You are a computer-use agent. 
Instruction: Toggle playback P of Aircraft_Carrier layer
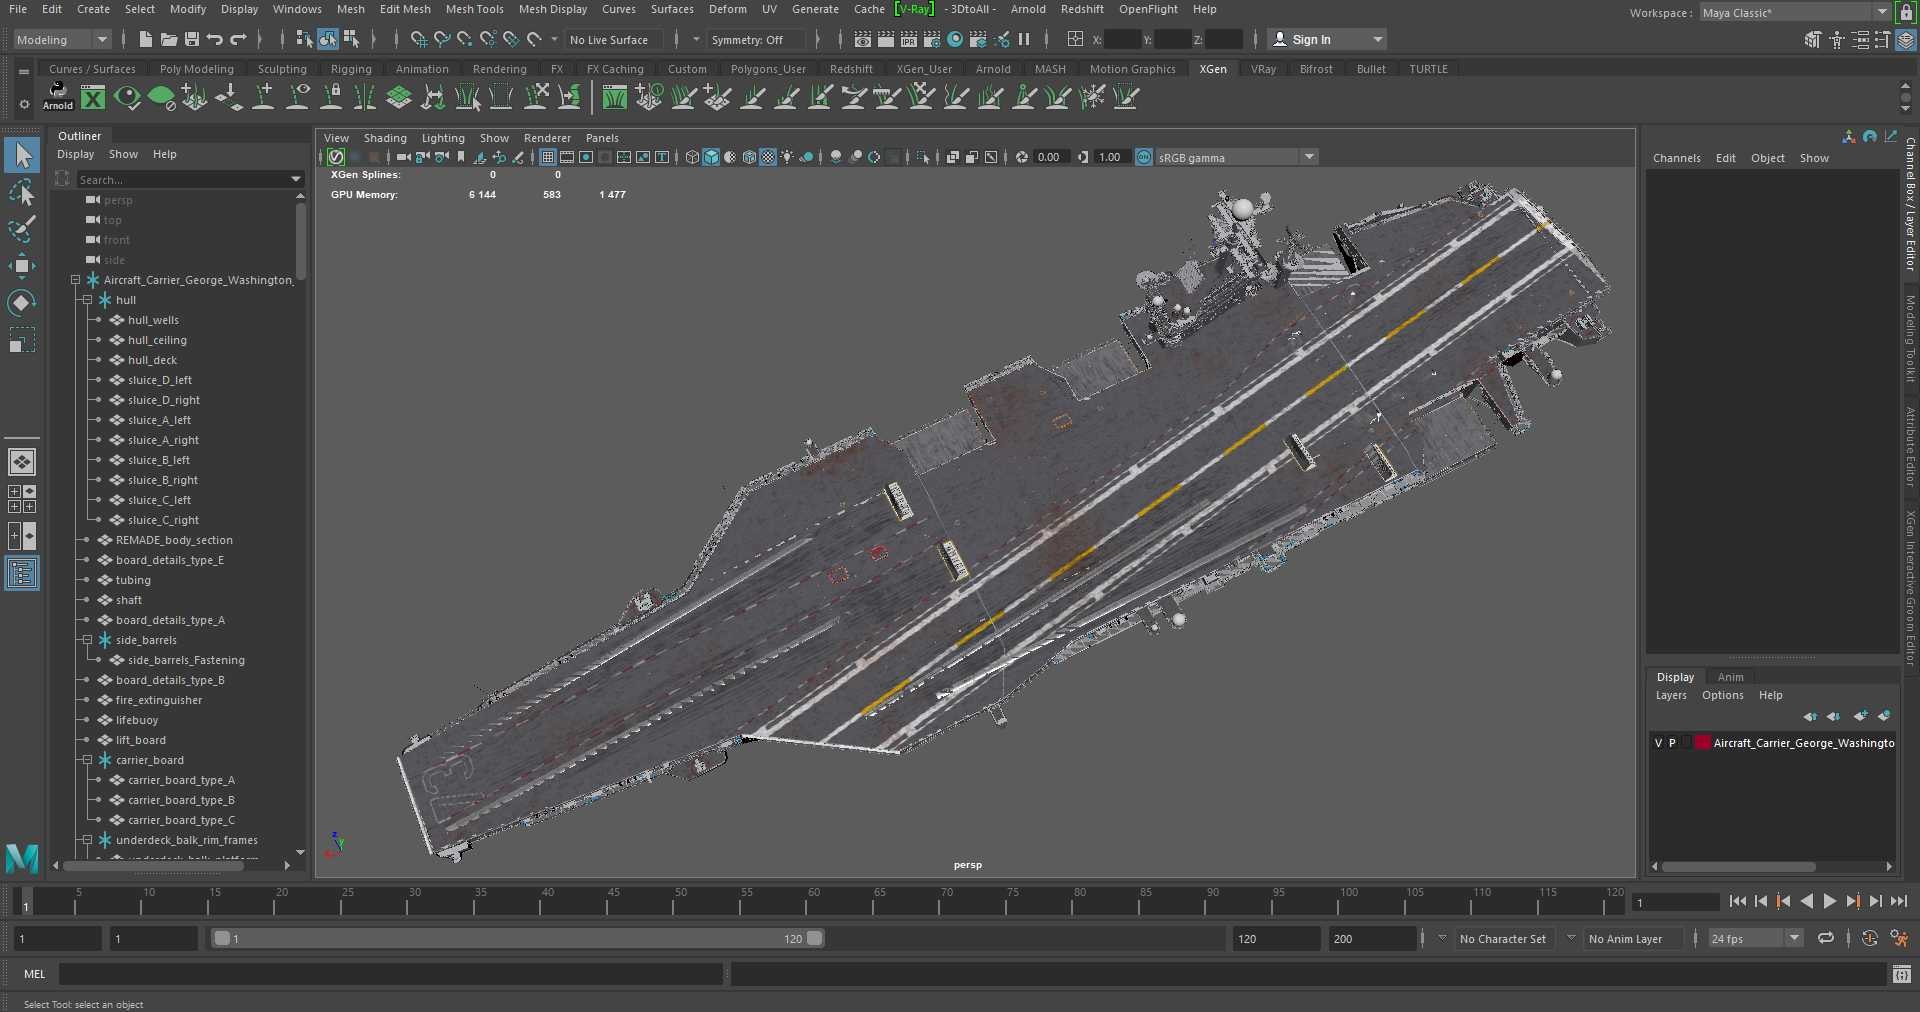click(1672, 743)
